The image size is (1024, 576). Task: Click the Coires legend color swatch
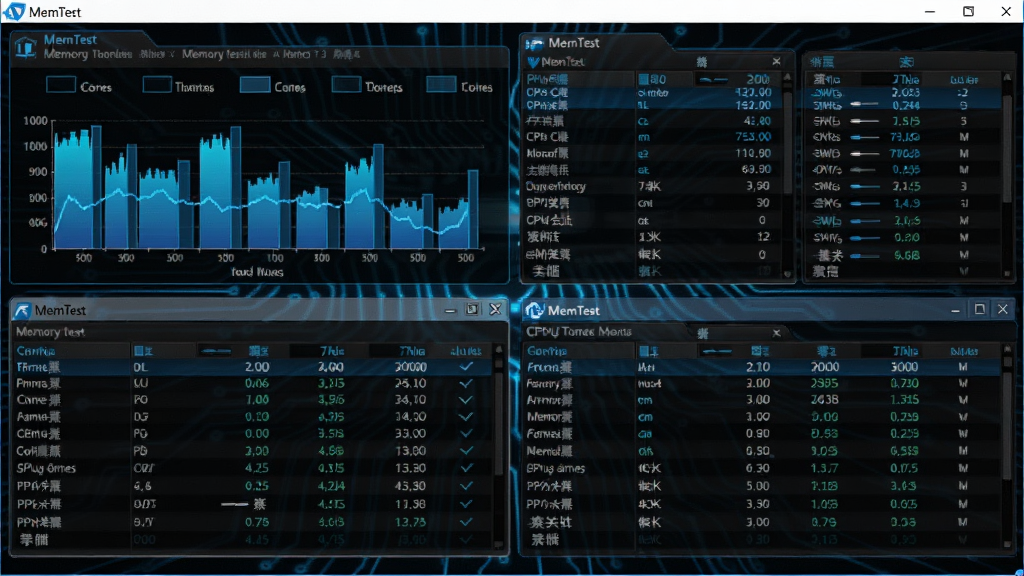(441, 85)
